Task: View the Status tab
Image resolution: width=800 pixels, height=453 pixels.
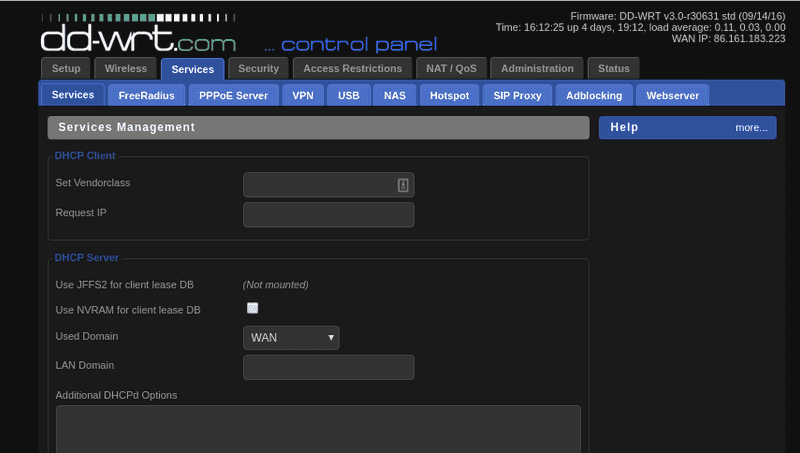Action: pyautogui.click(x=613, y=69)
